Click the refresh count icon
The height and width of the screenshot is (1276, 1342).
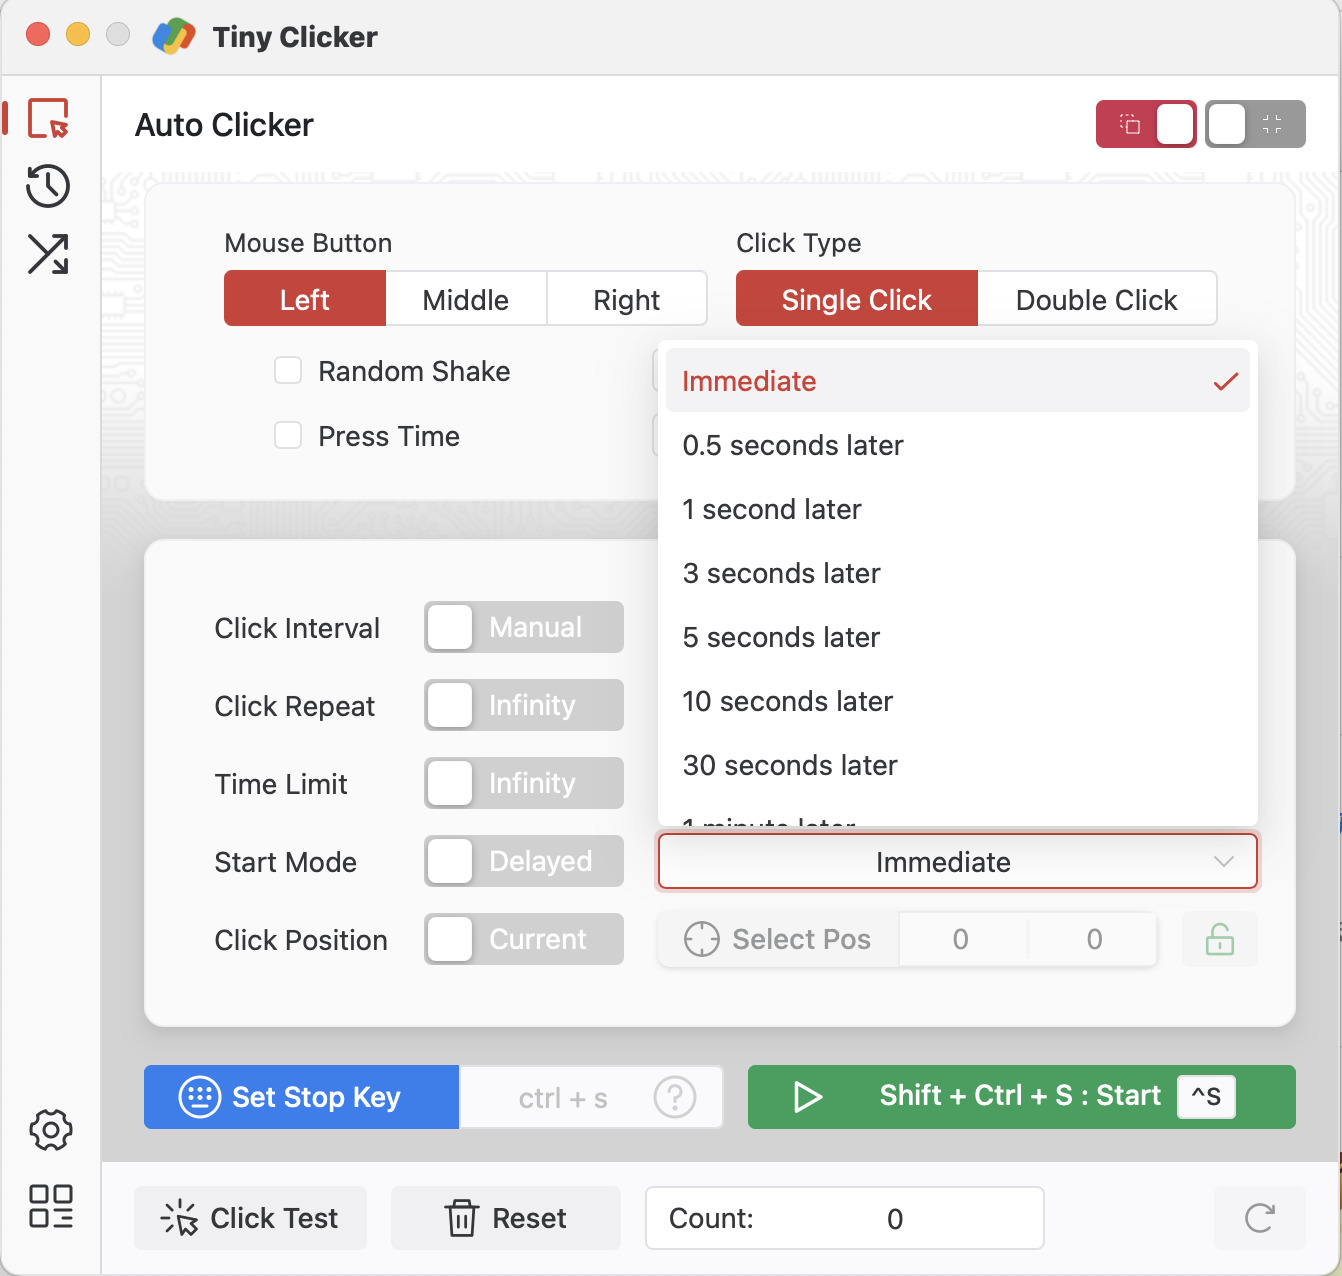(x=1259, y=1218)
